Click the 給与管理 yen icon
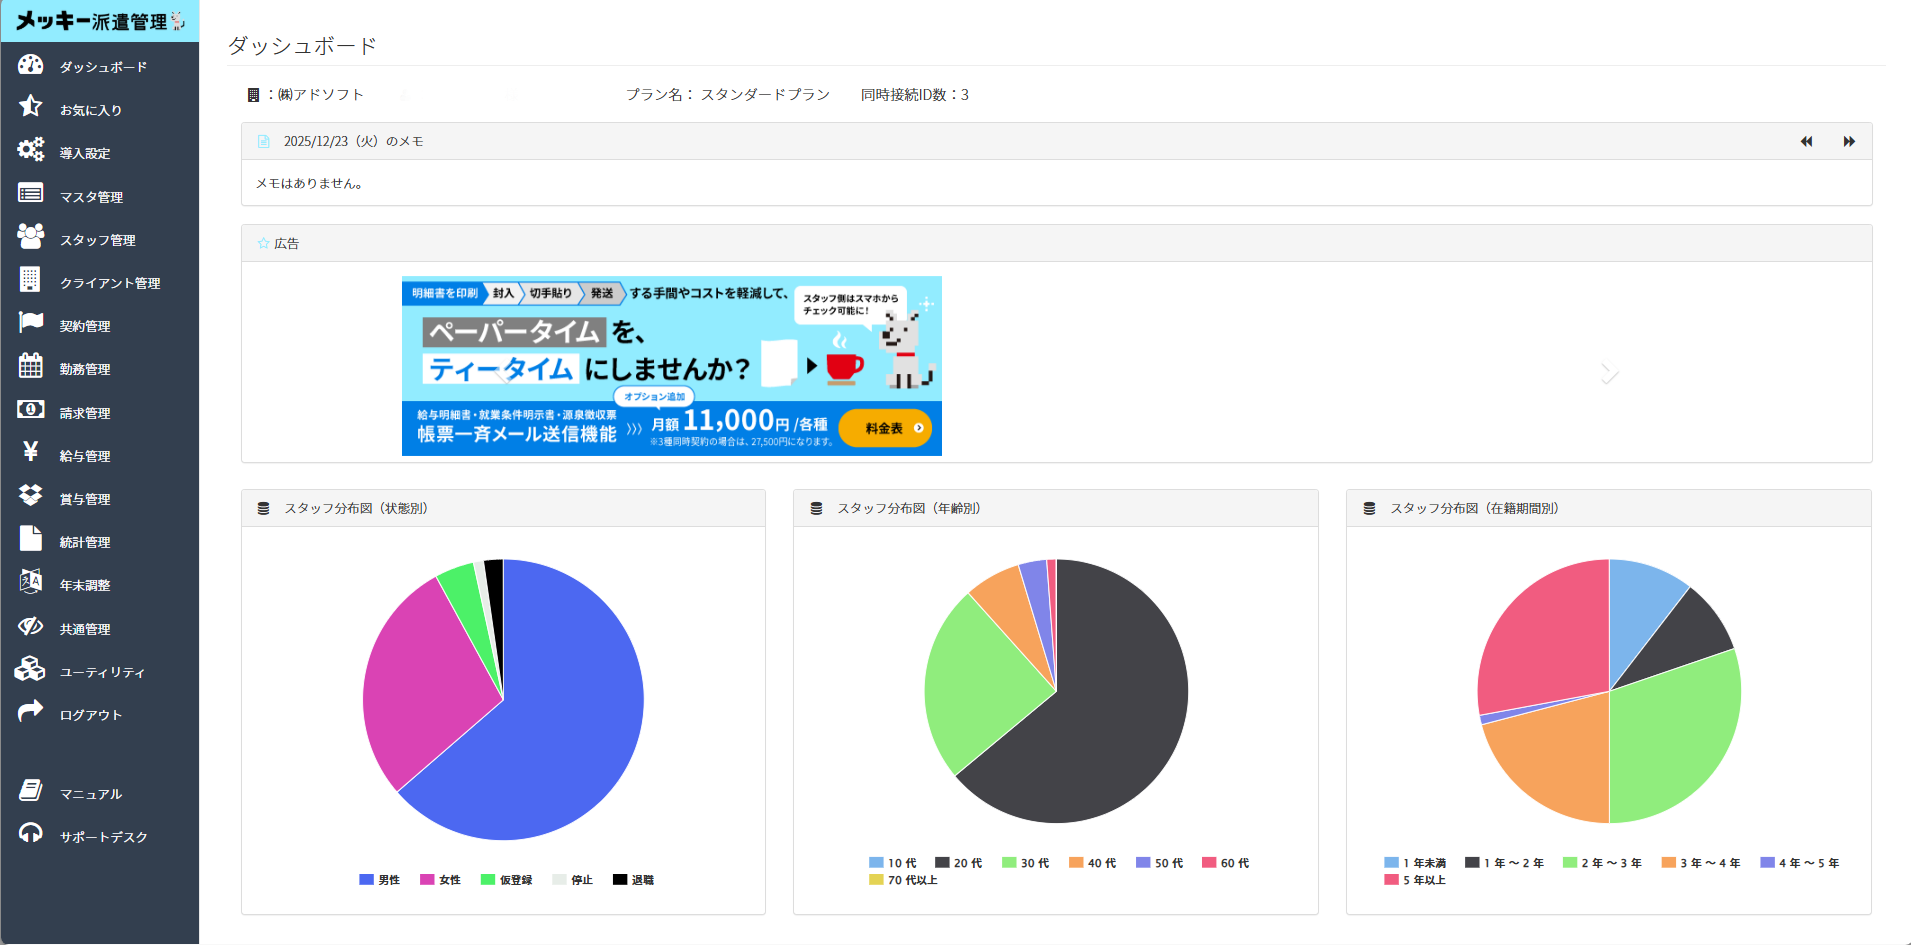Image resolution: width=1911 pixels, height=945 pixels. tap(31, 452)
